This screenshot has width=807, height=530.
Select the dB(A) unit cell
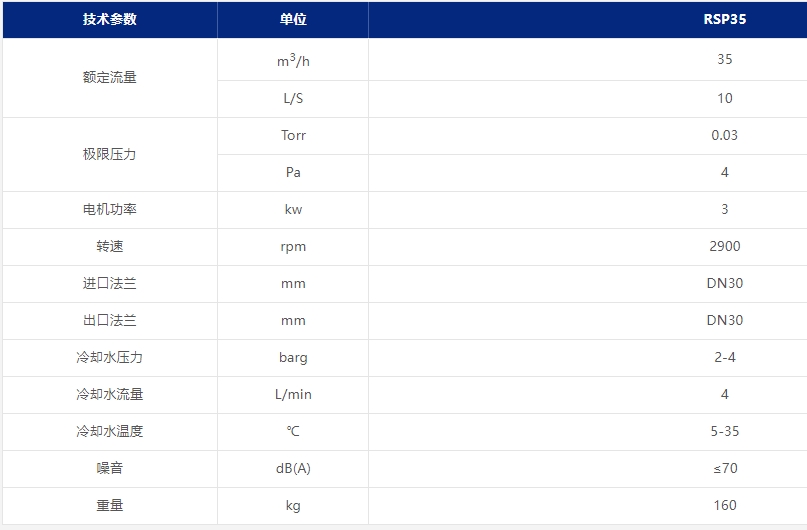(x=293, y=469)
